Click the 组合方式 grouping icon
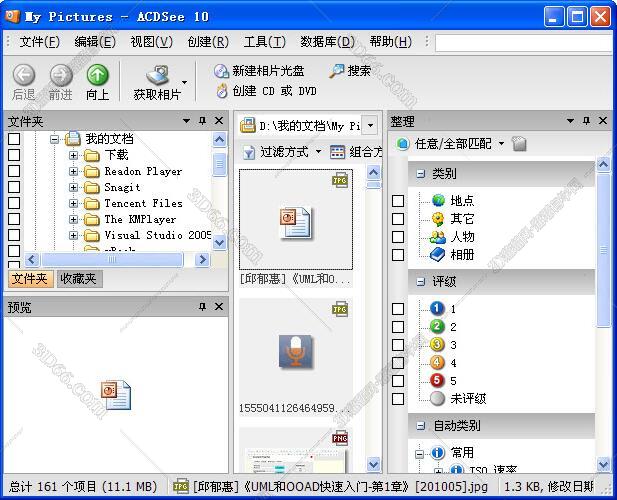The image size is (617, 500). coord(338,152)
